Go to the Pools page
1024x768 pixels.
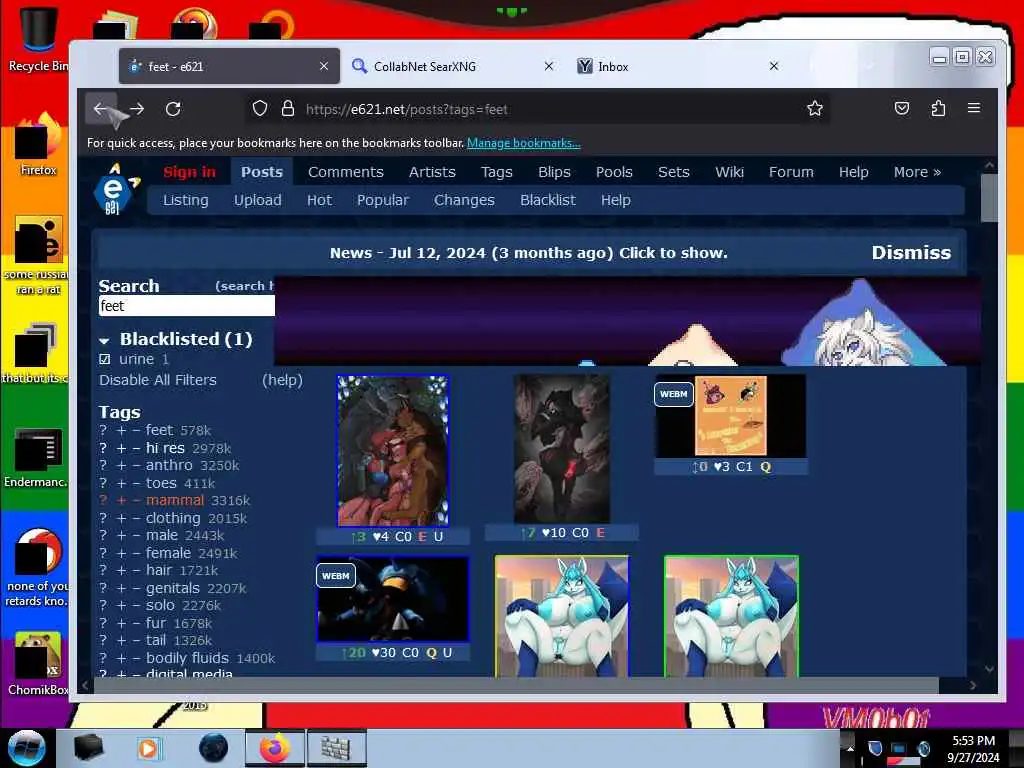[614, 172]
